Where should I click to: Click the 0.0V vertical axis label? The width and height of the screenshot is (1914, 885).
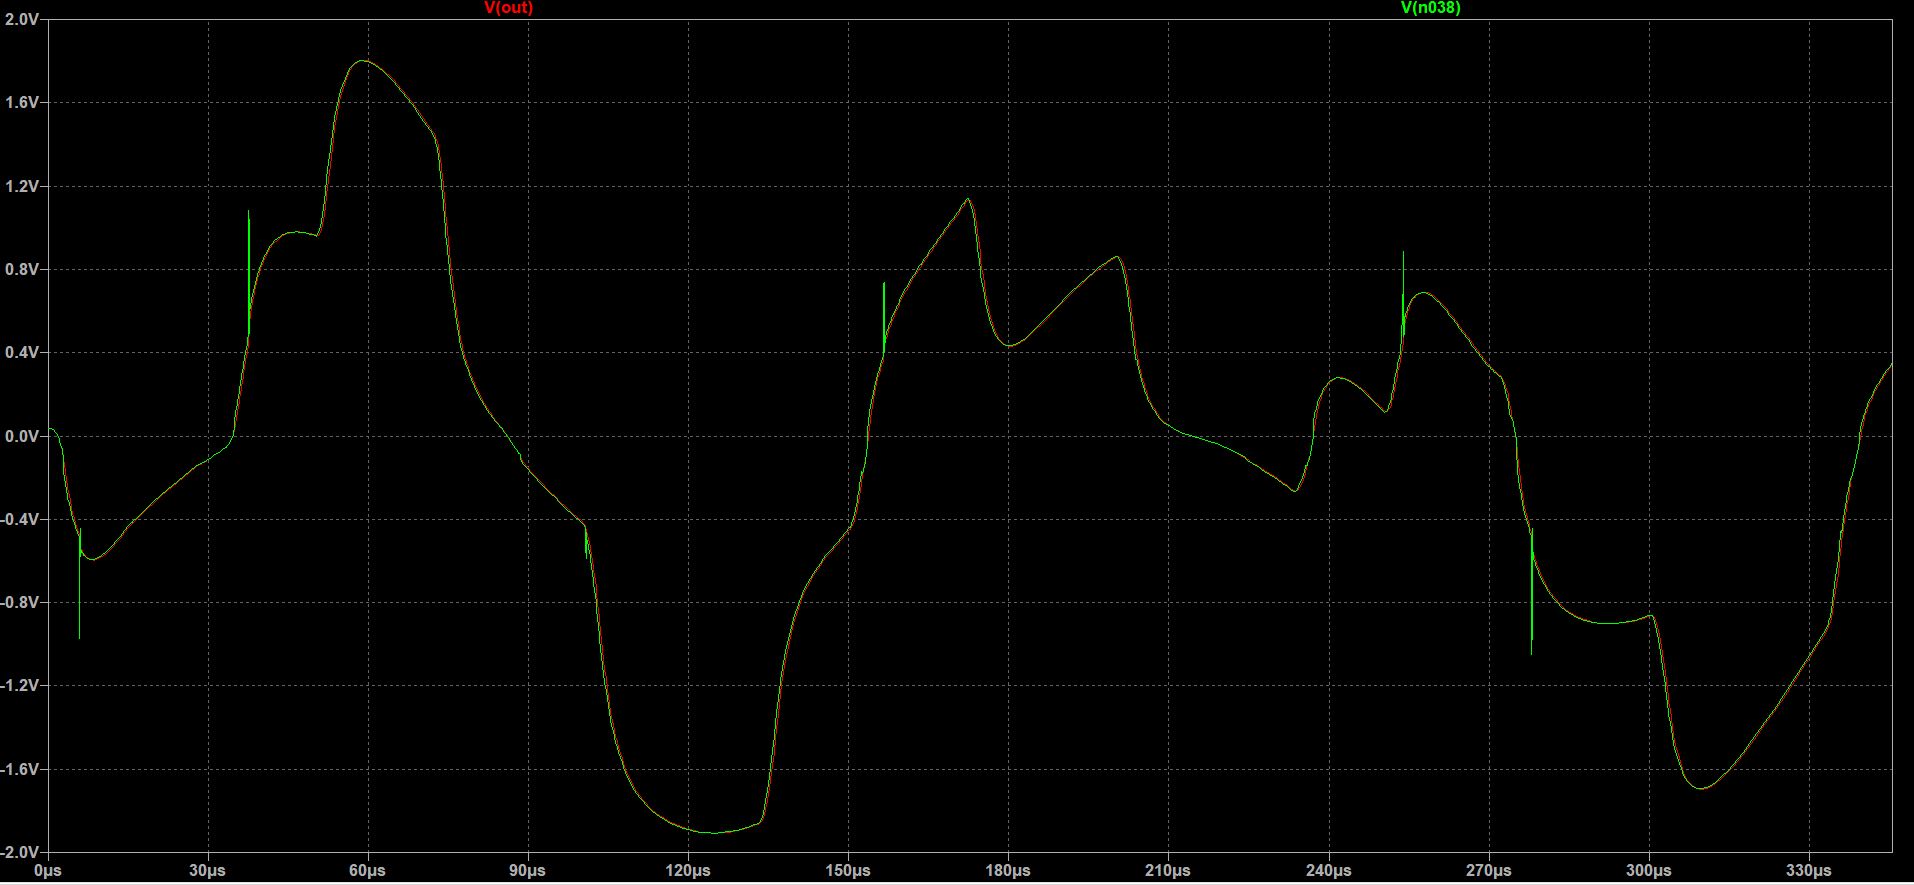[23, 437]
